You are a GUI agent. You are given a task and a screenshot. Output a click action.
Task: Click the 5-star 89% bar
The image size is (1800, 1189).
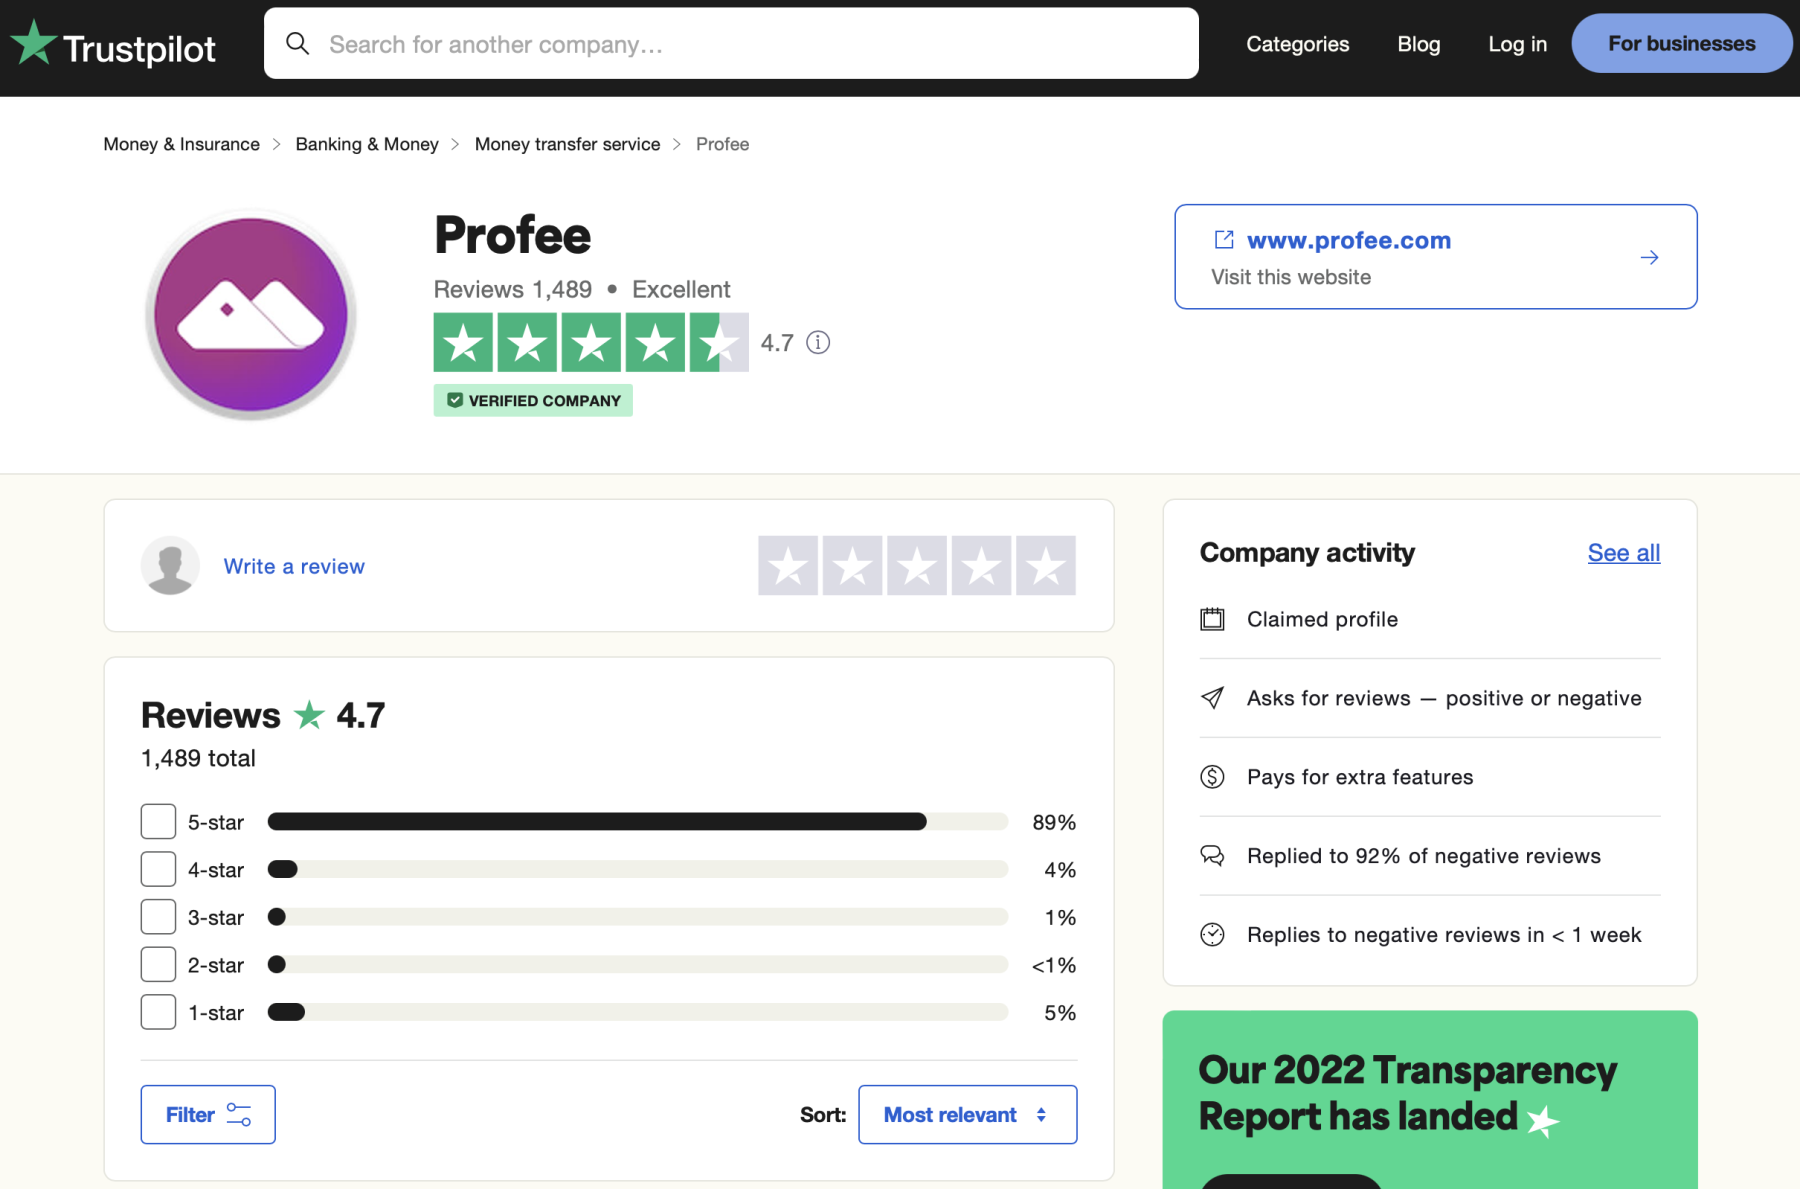[638, 822]
